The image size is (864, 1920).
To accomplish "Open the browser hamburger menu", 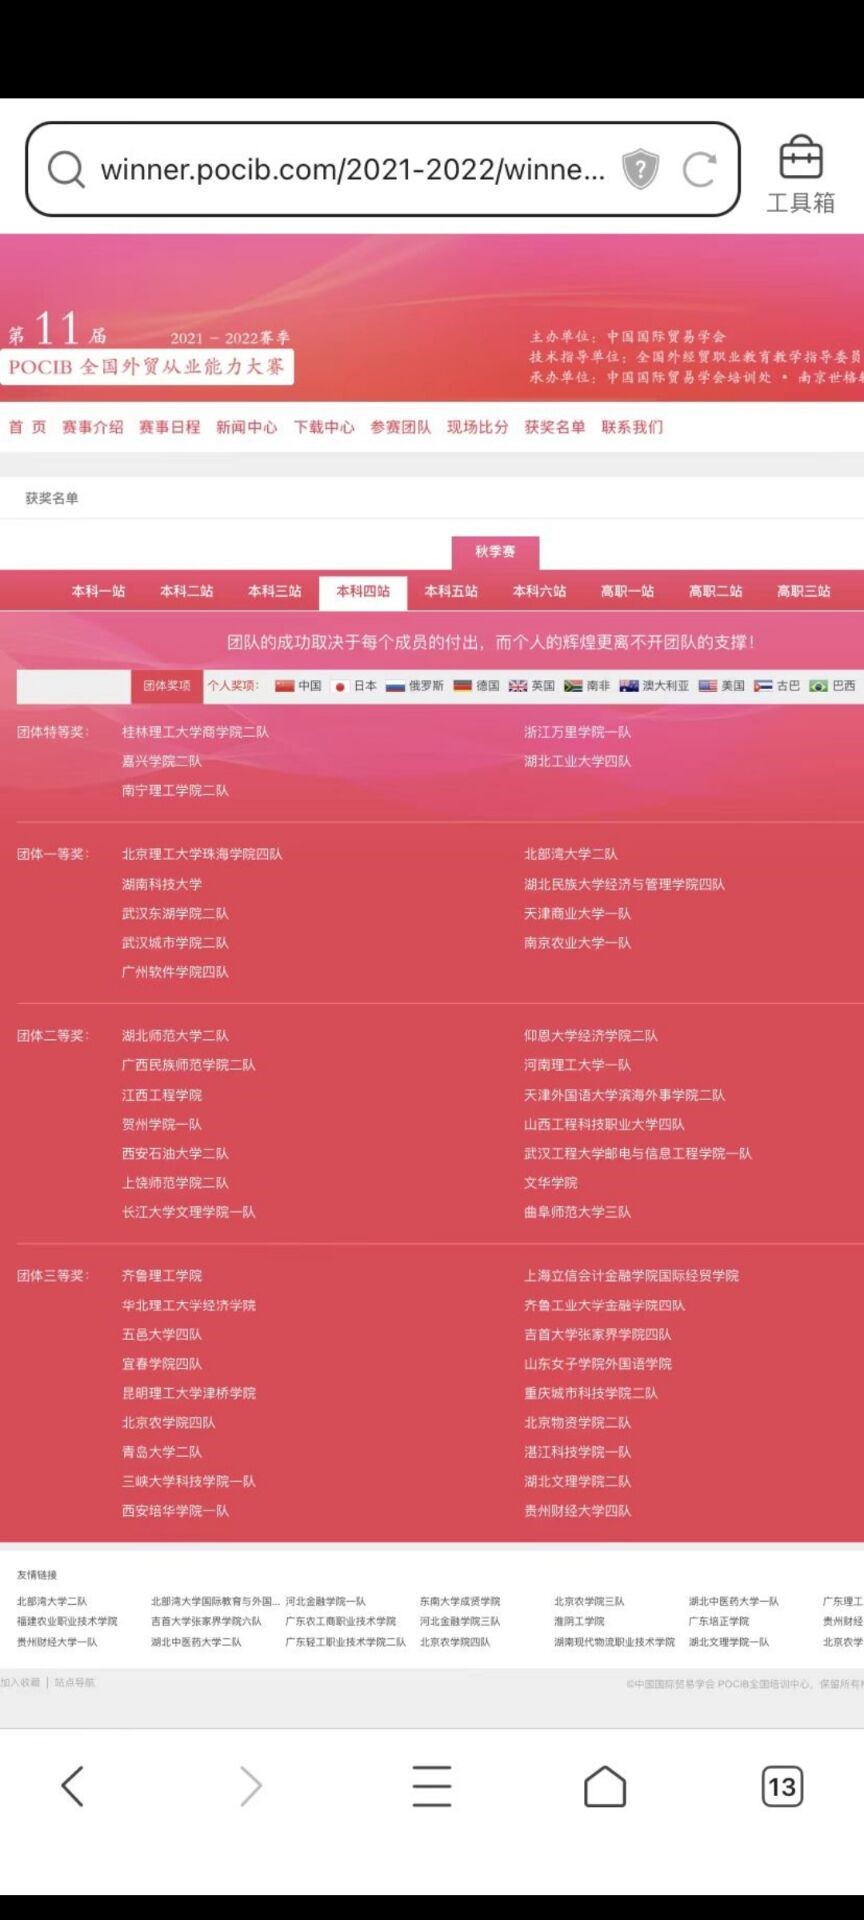I will pyautogui.click(x=432, y=1786).
